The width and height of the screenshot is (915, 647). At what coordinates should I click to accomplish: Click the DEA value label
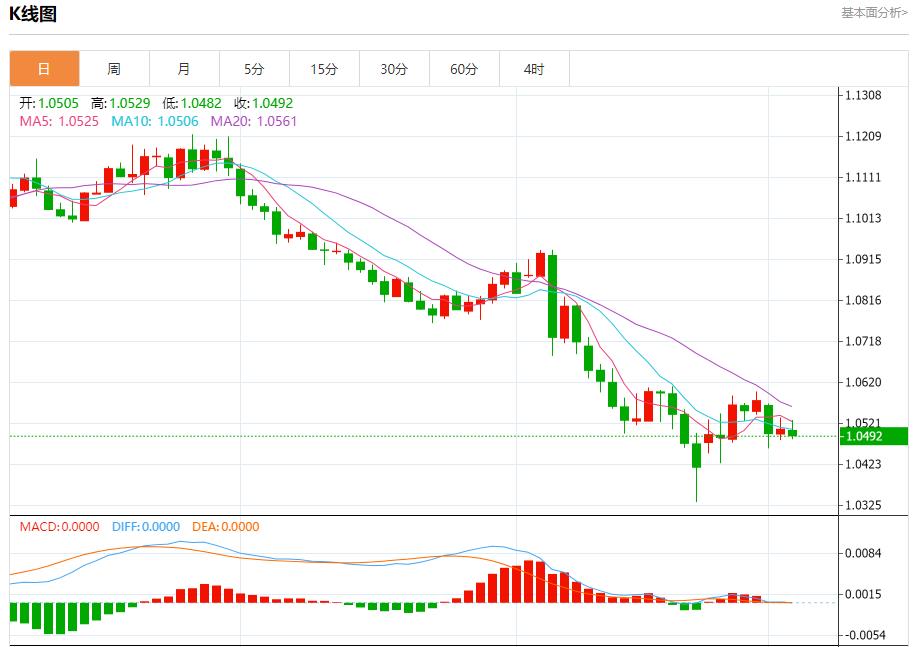pos(225,527)
